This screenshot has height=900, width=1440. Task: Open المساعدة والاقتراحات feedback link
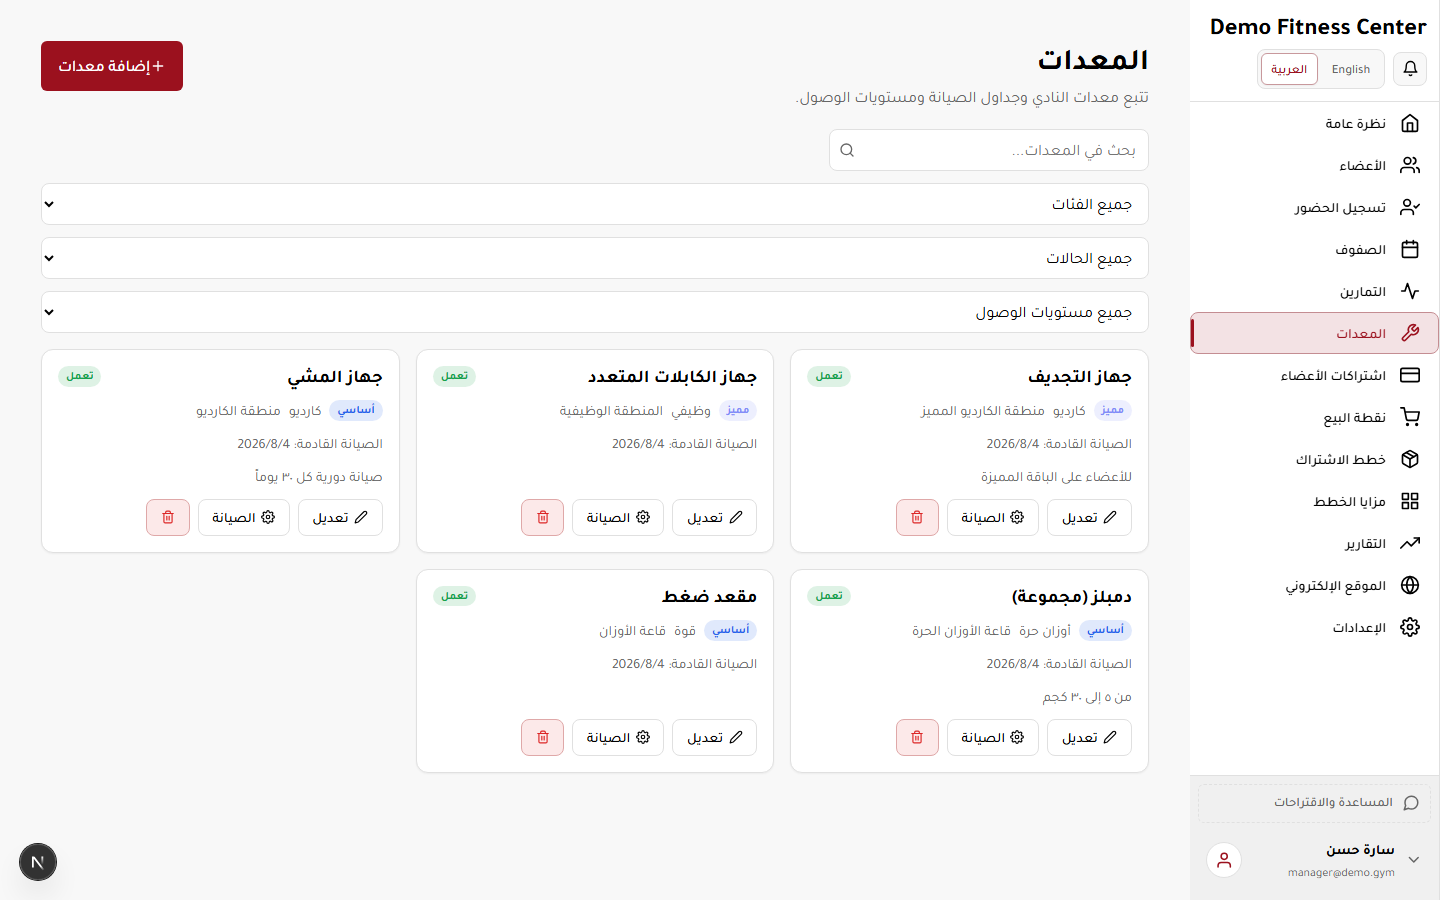point(1314,803)
